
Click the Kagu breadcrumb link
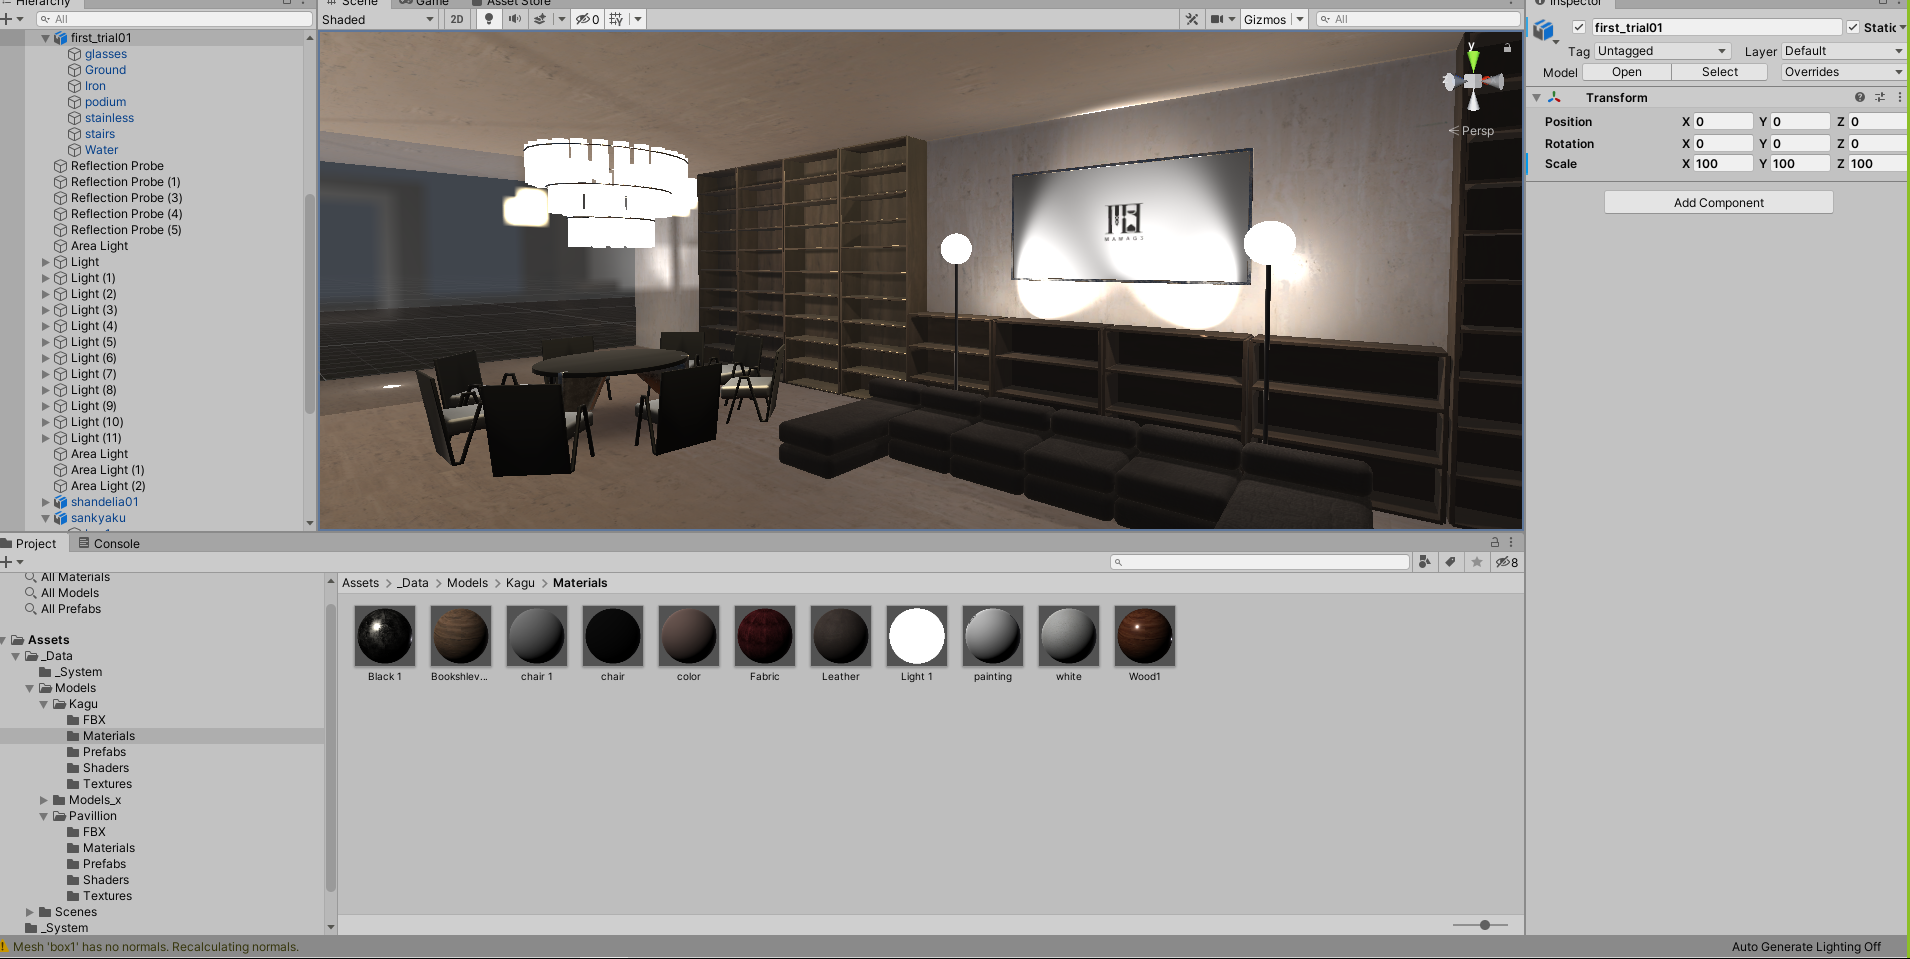(x=520, y=583)
